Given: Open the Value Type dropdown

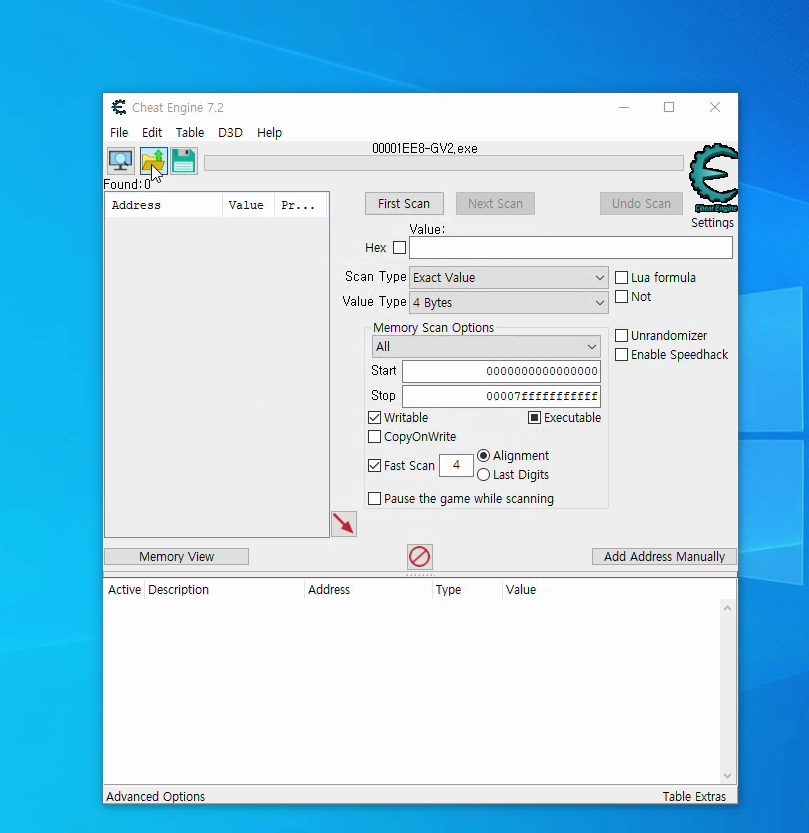Looking at the screenshot, I should [509, 302].
